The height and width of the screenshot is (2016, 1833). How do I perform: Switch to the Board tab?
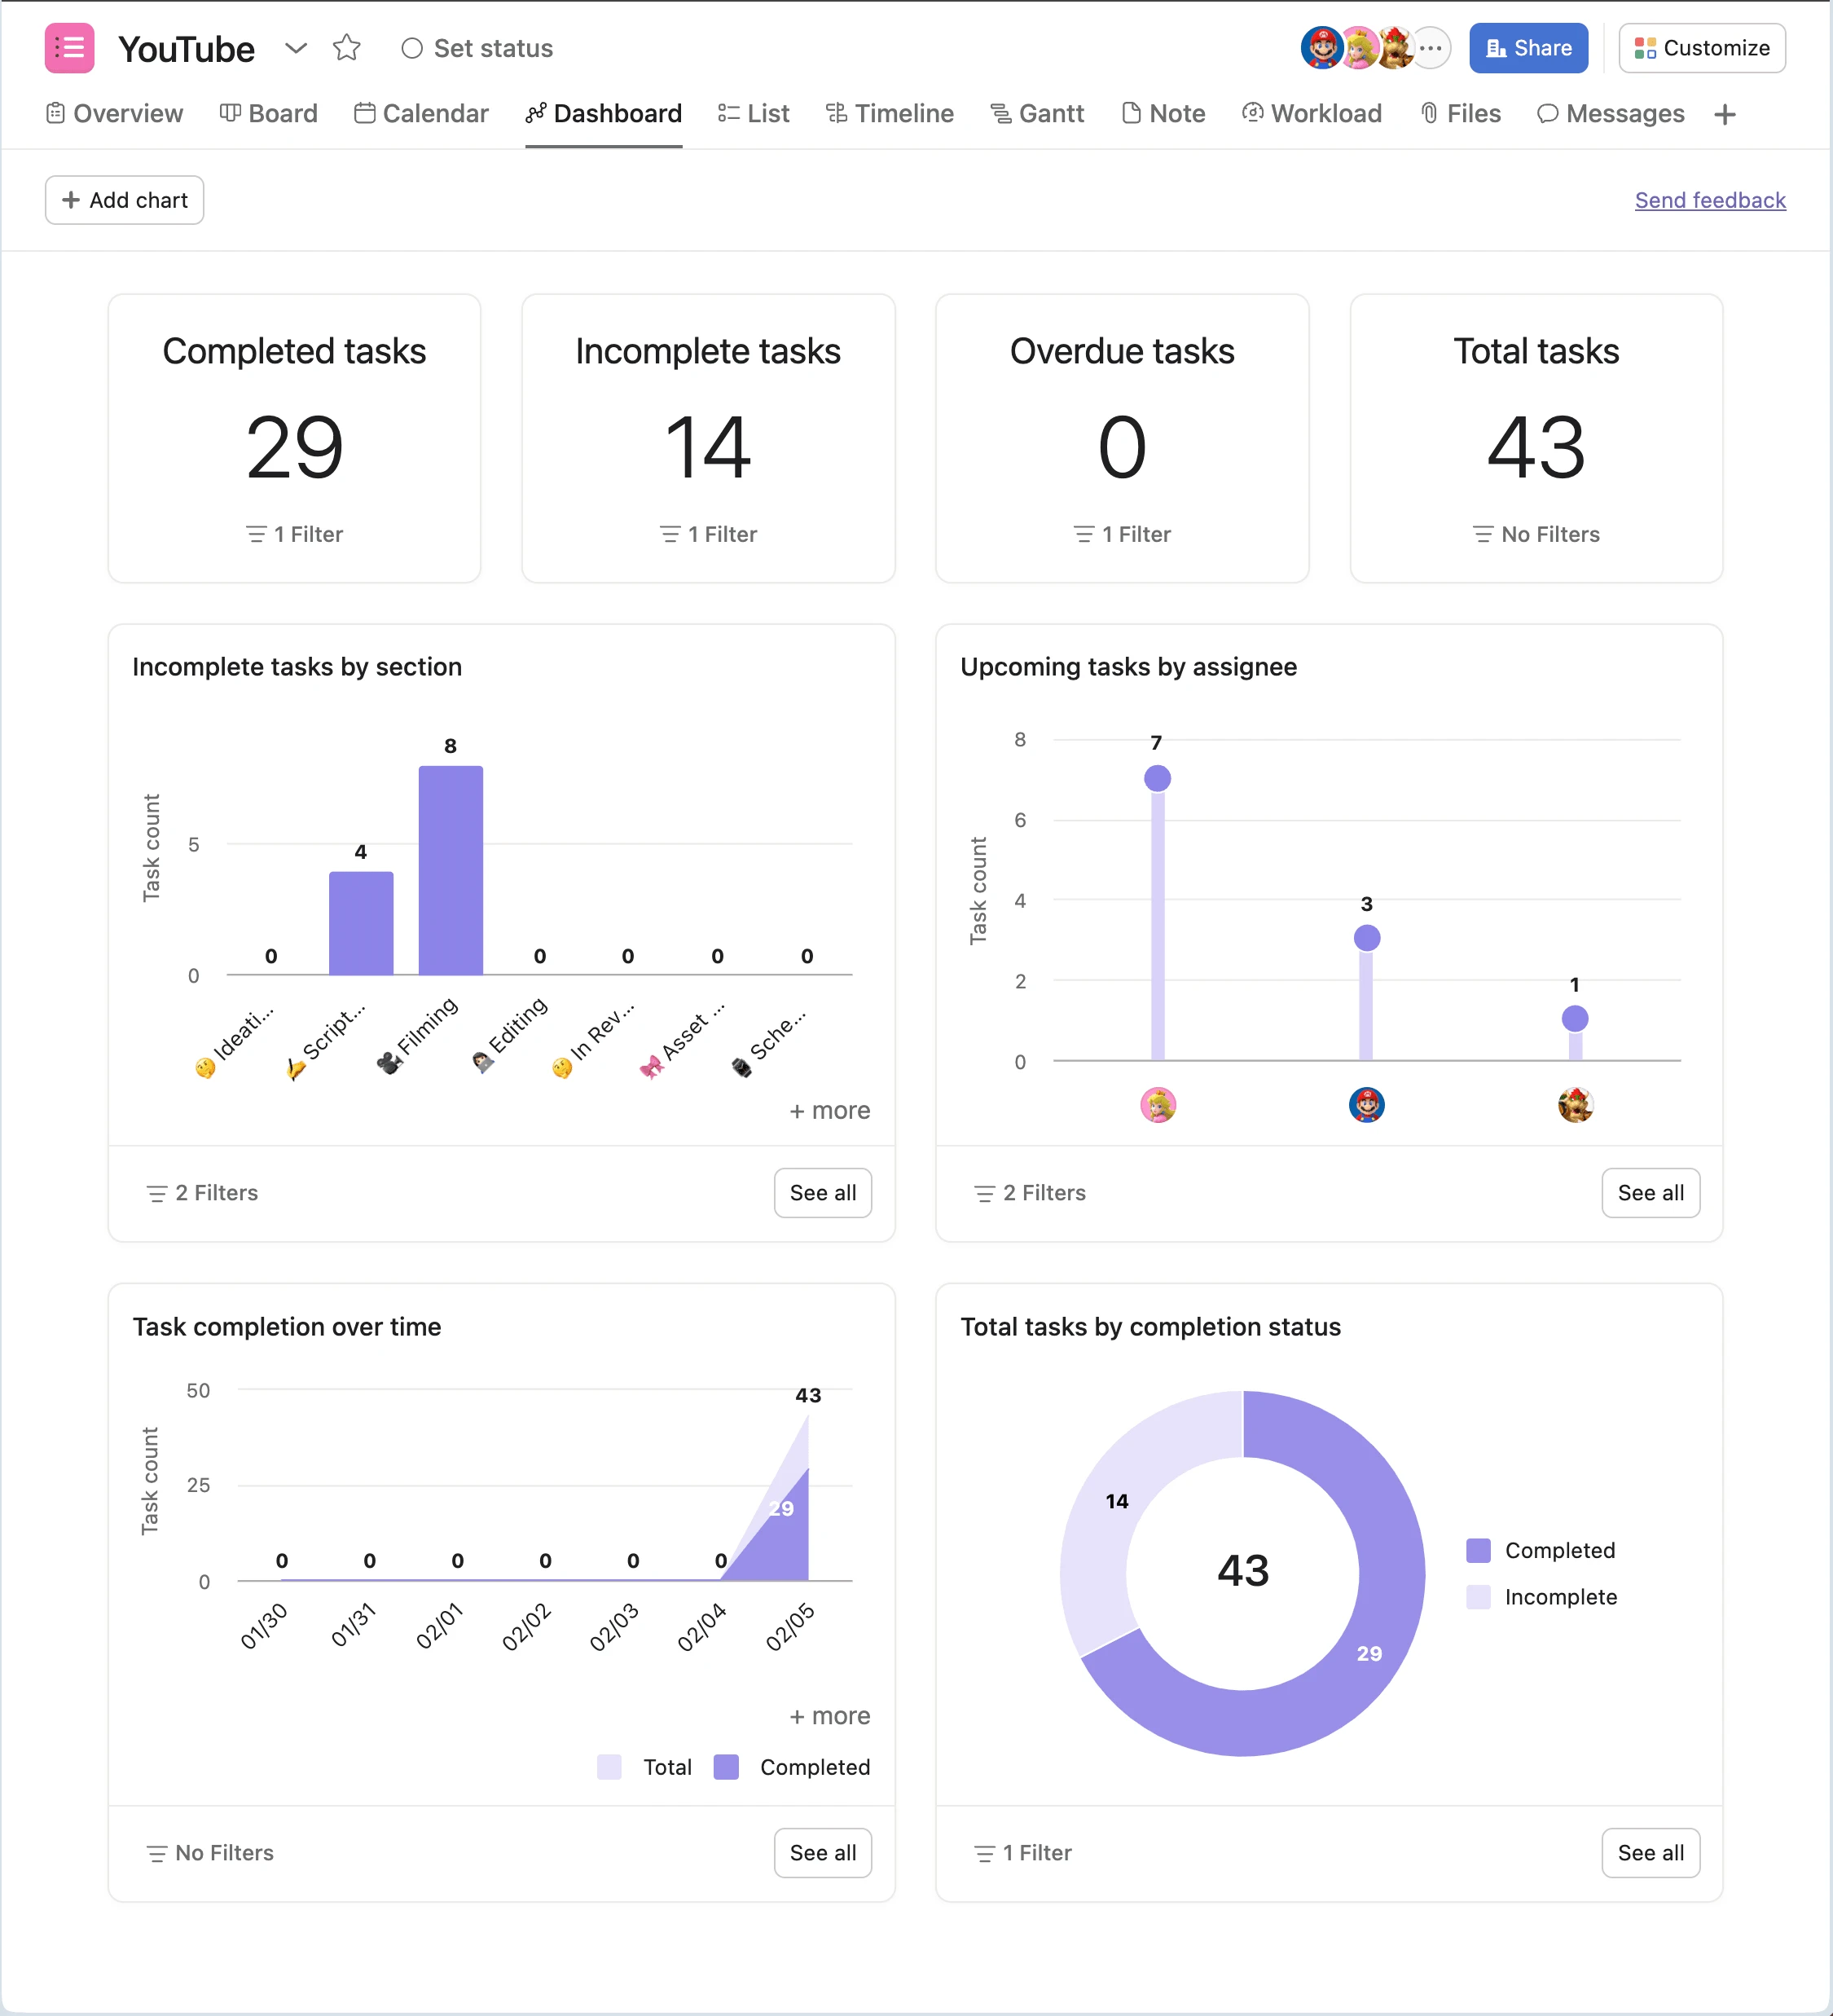(x=269, y=114)
